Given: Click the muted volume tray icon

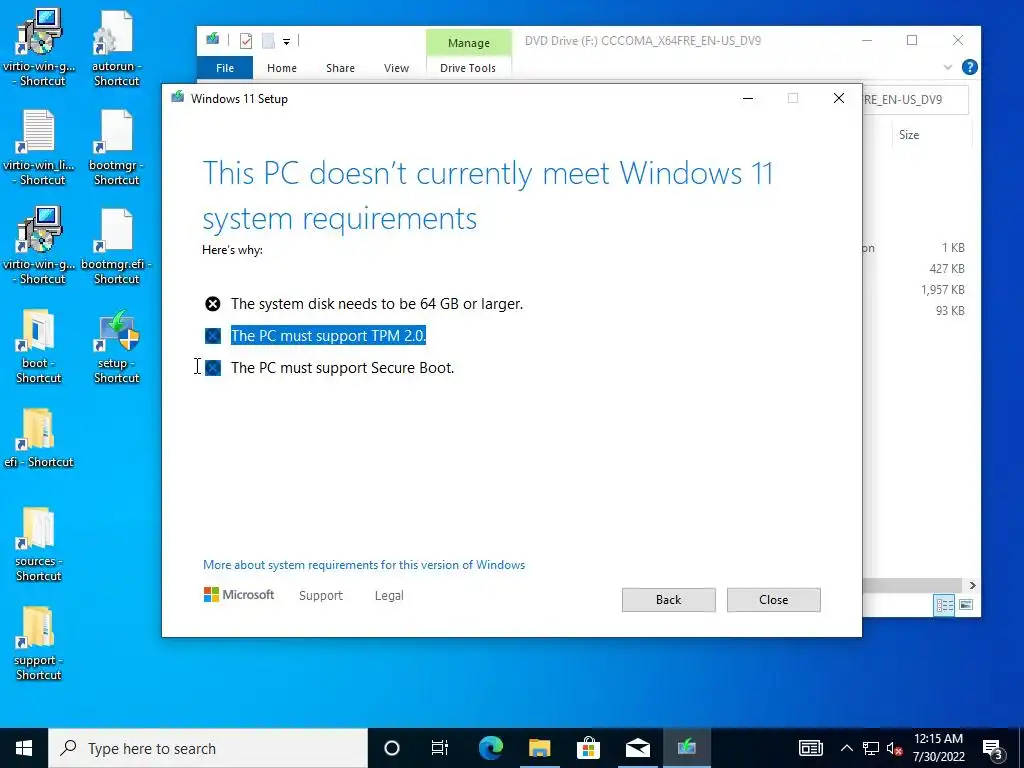Looking at the screenshot, I should [895, 748].
